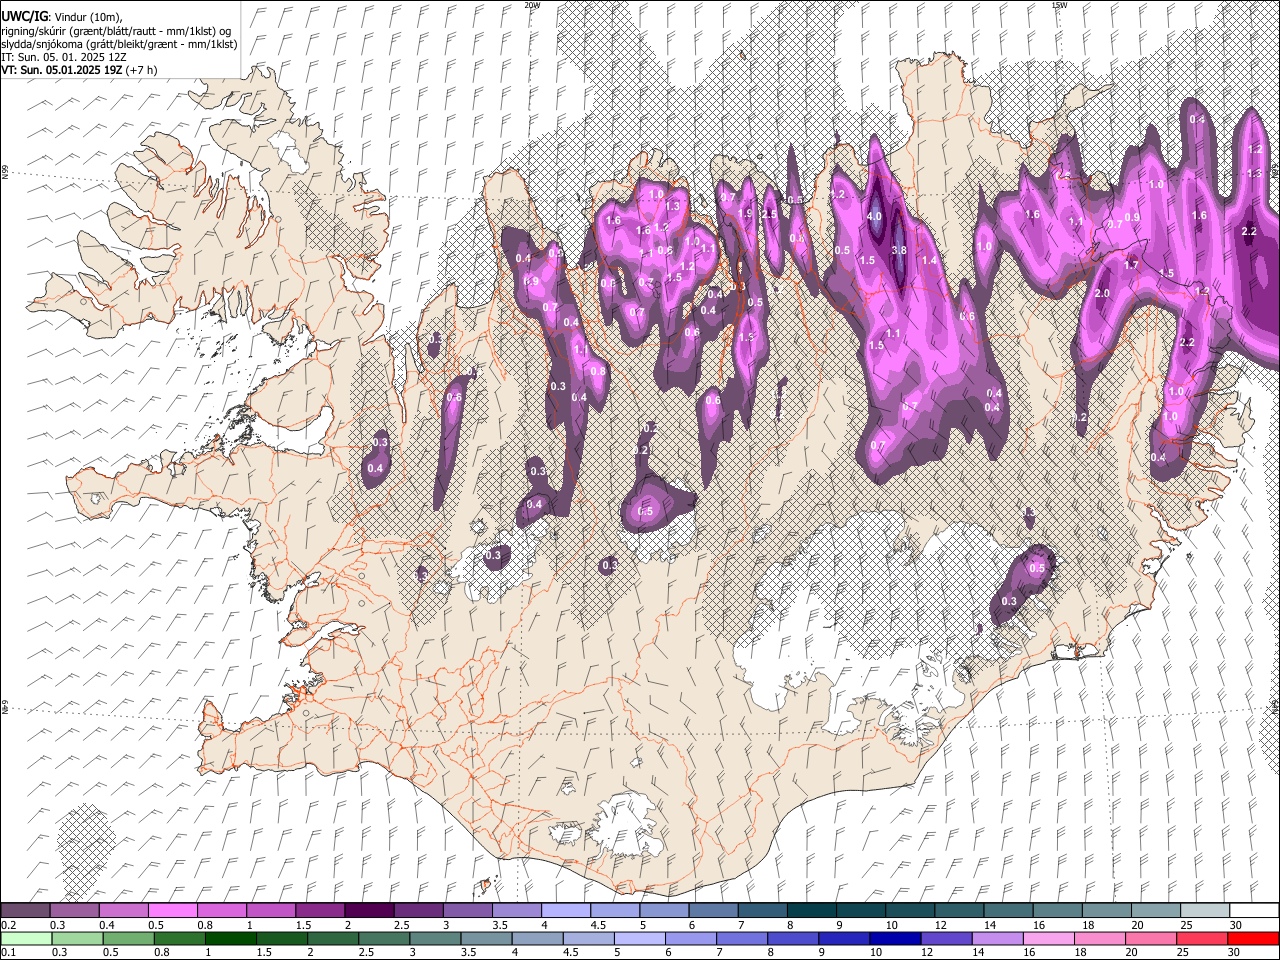This screenshot has width=1280, height=960.
Task: Pick the darkest purple 2–2.5 snow swatch
Action: (369, 910)
